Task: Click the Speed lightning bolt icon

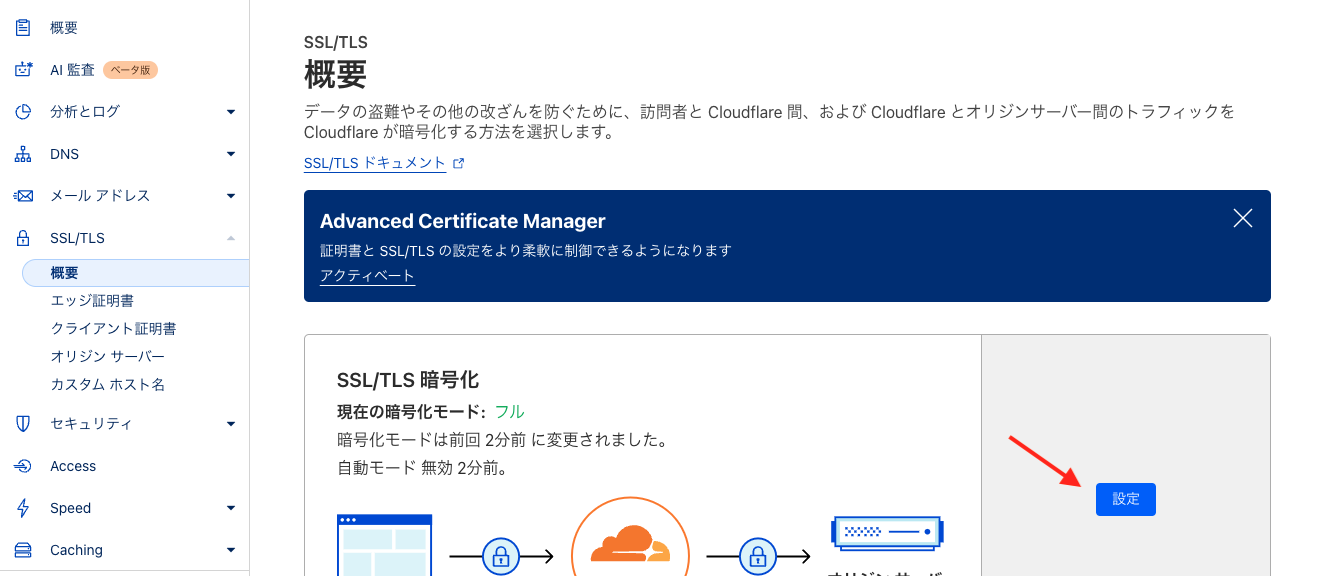Action: click(23, 508)
